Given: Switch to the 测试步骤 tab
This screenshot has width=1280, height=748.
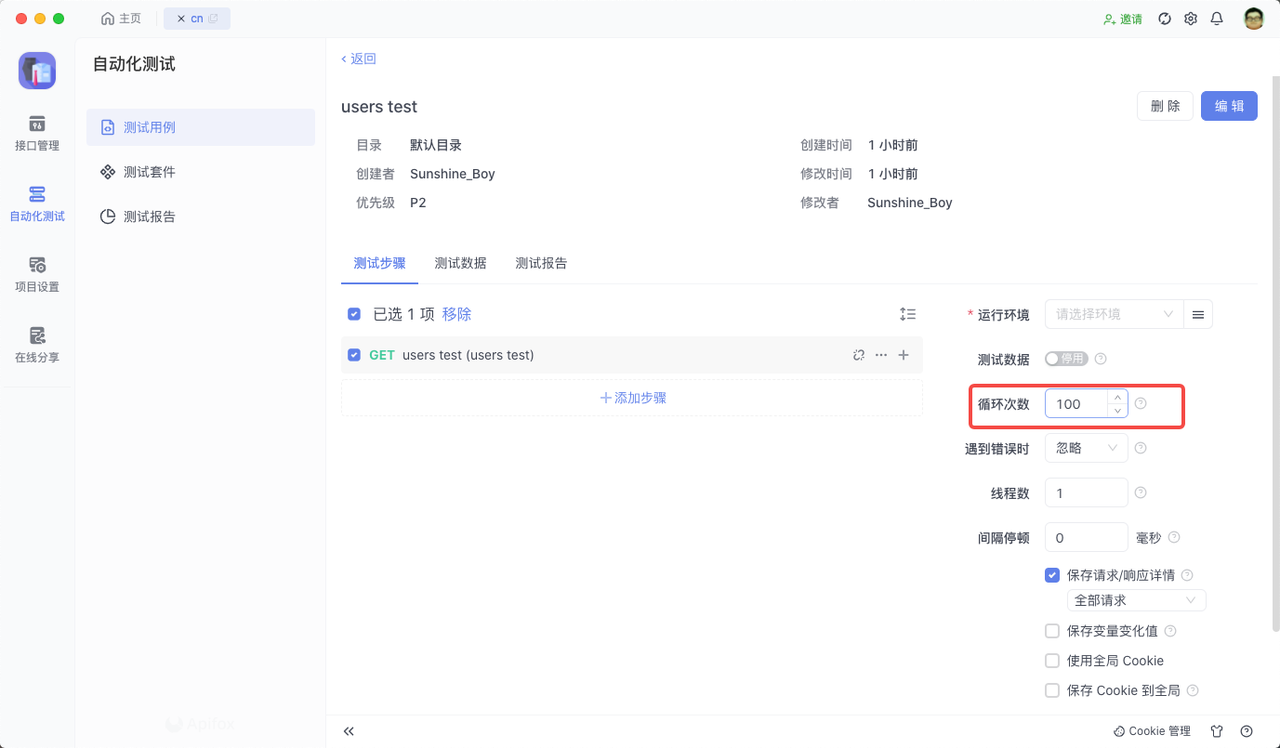Looking at the screenshot, I should (380, 263).
